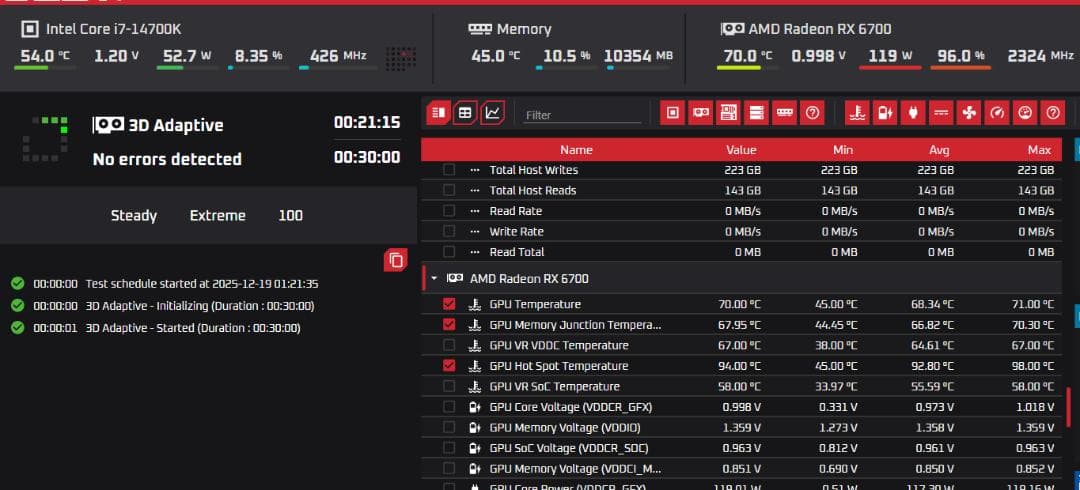
Task: Switch to graph view mode icon
Action: (x=492, y=112)
